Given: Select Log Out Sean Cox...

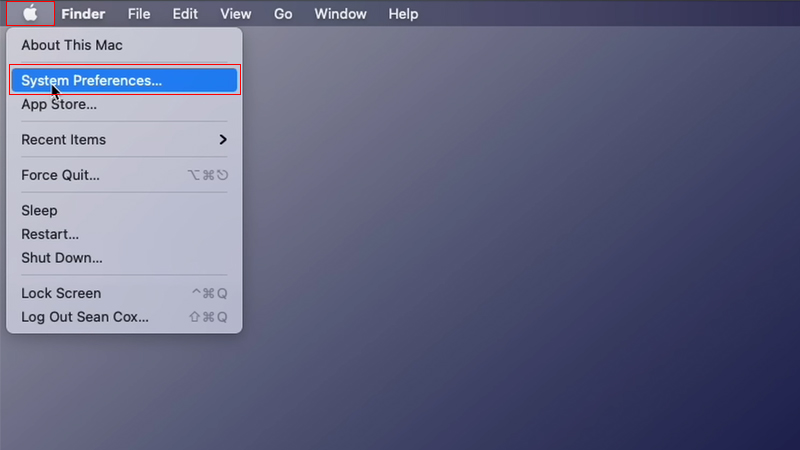Looking at the screenshot, I should [124, 317].
